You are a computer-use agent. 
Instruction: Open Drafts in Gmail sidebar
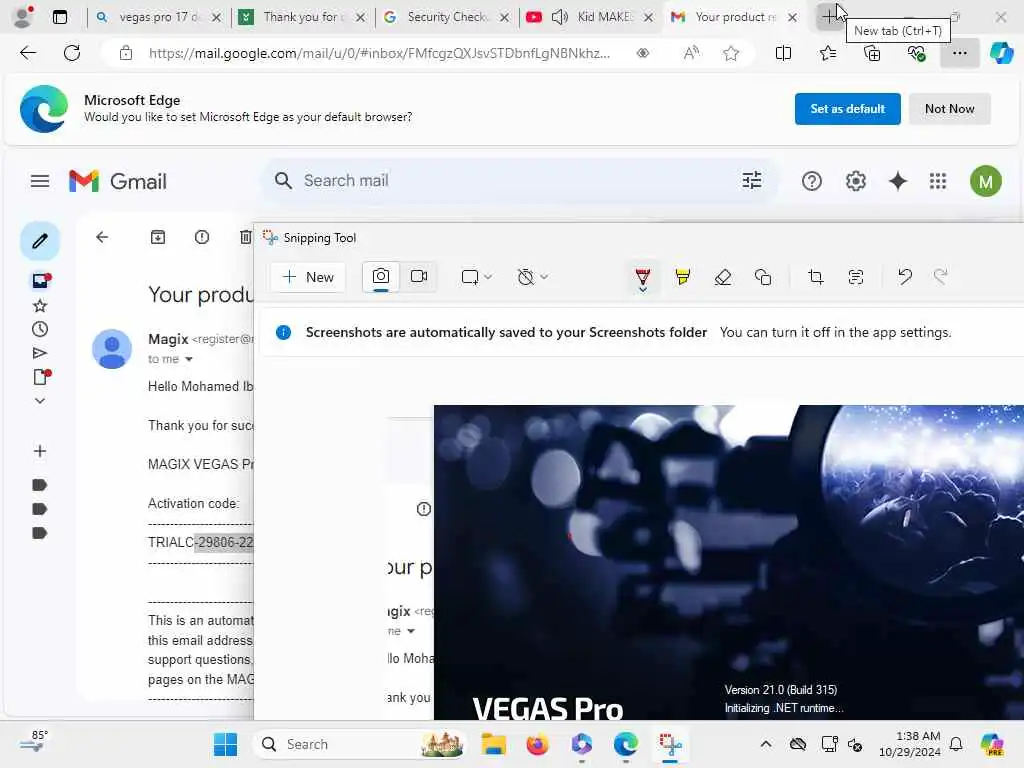point(41,377)
